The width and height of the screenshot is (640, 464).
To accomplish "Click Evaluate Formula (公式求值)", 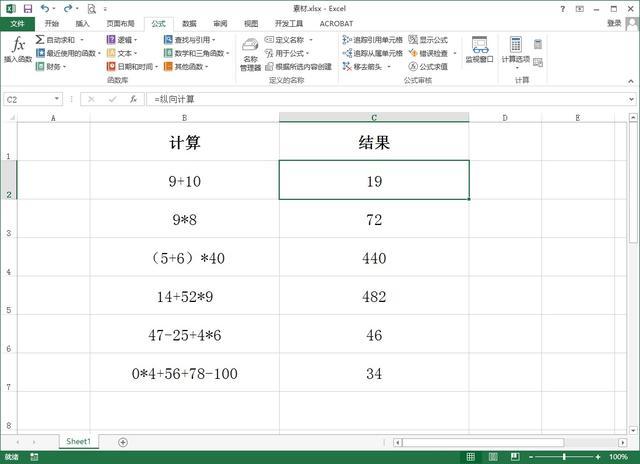I will pyautogui.click(x=428, y=66).
